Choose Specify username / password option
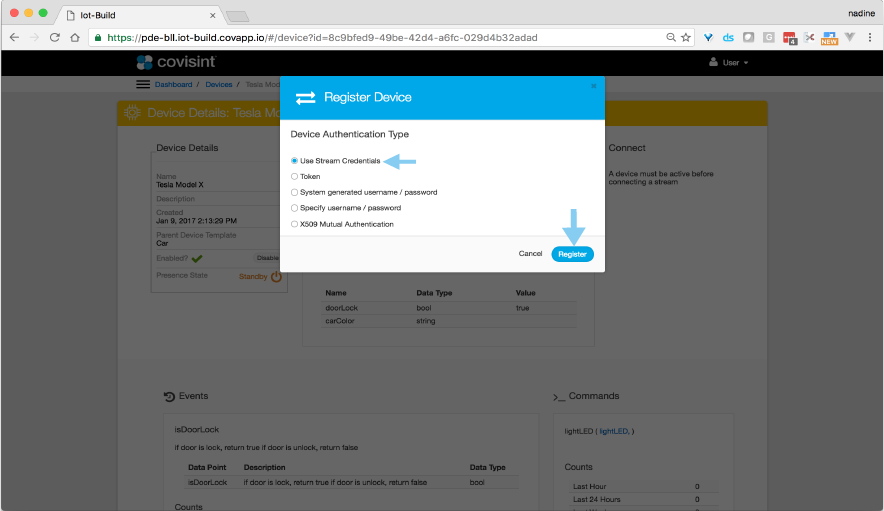 294,208
